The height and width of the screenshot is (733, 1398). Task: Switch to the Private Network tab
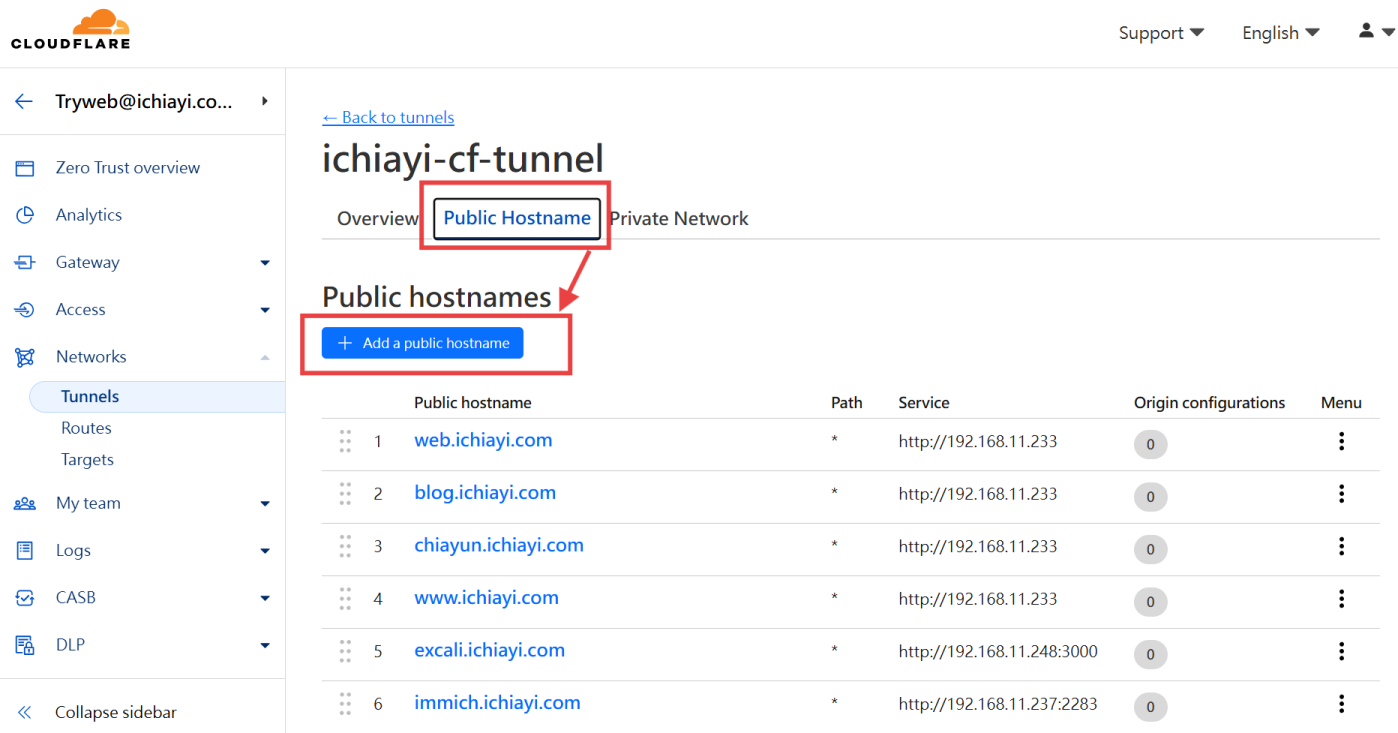coord(679,218)
